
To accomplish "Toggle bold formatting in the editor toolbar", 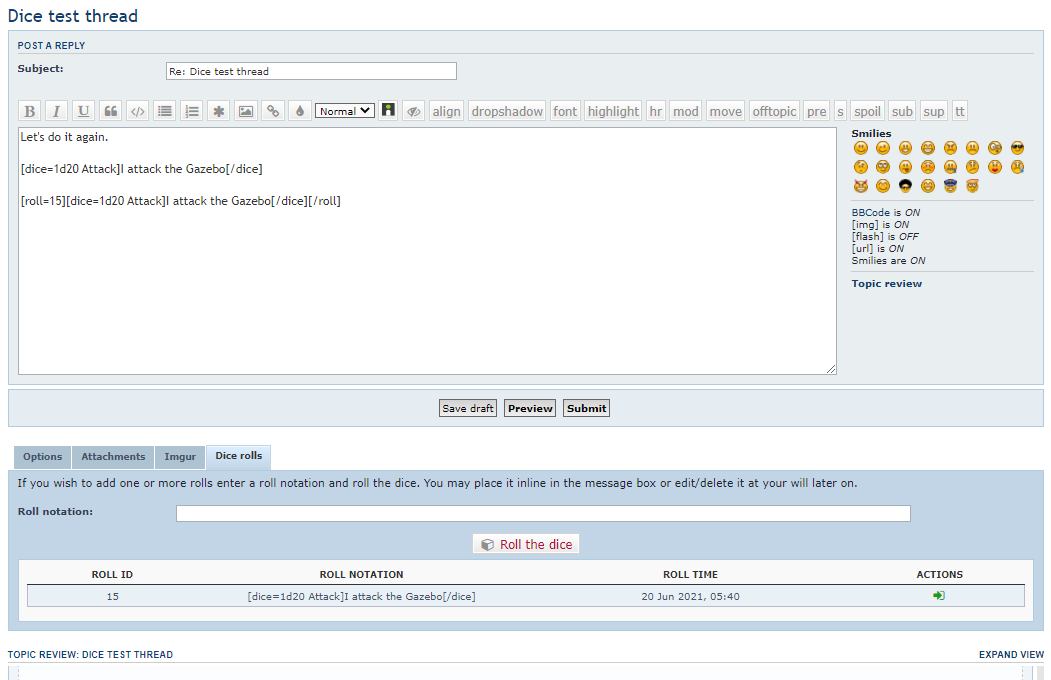I will [x=30, y=111].
